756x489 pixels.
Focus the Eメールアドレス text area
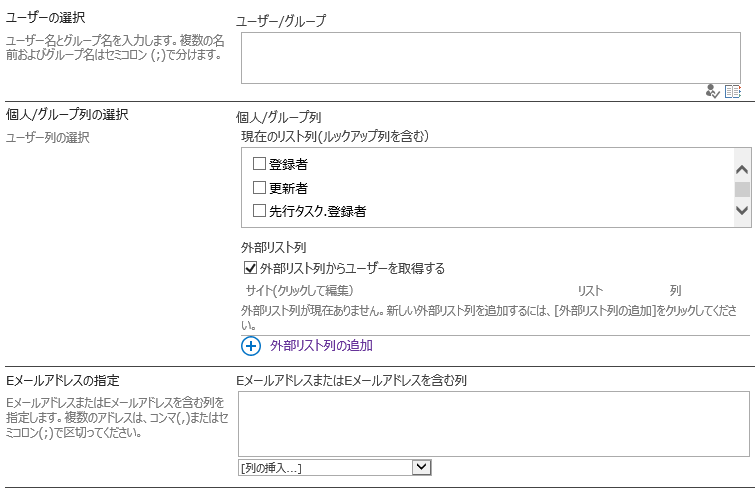(494, 424)
